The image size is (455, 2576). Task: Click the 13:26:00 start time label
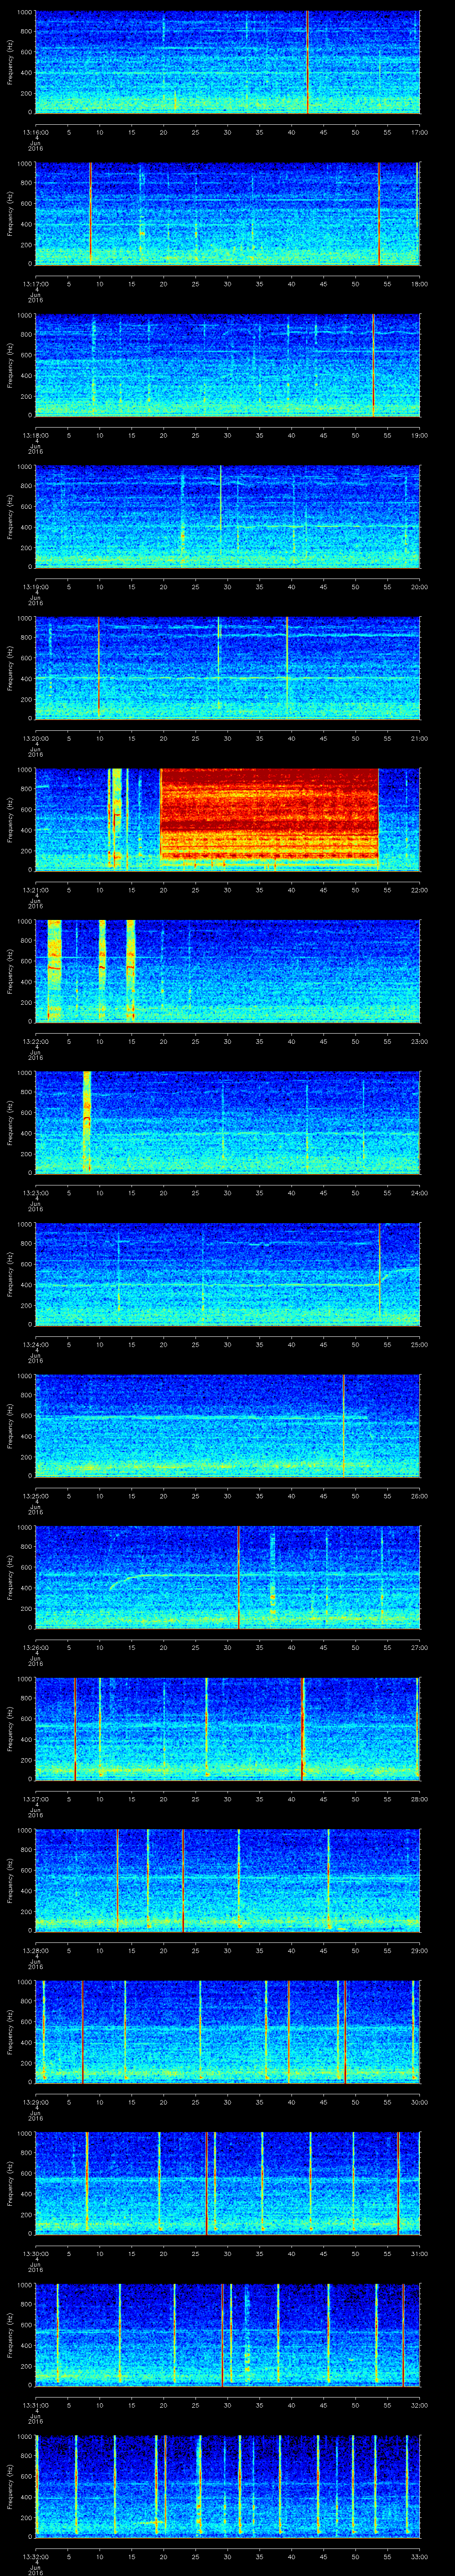point(36,1647)
